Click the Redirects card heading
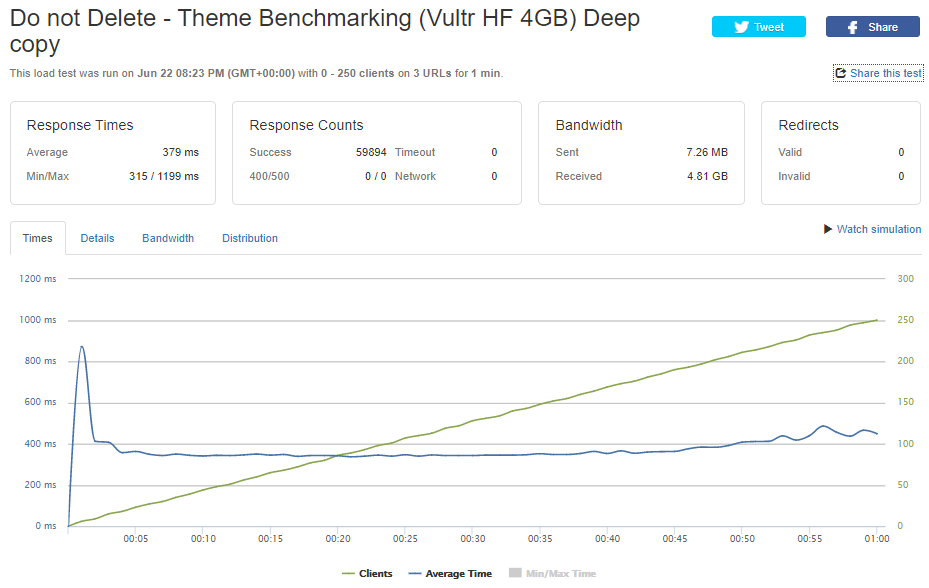The height and width of the screenshot is (588, 929). [x=808, y=125]
